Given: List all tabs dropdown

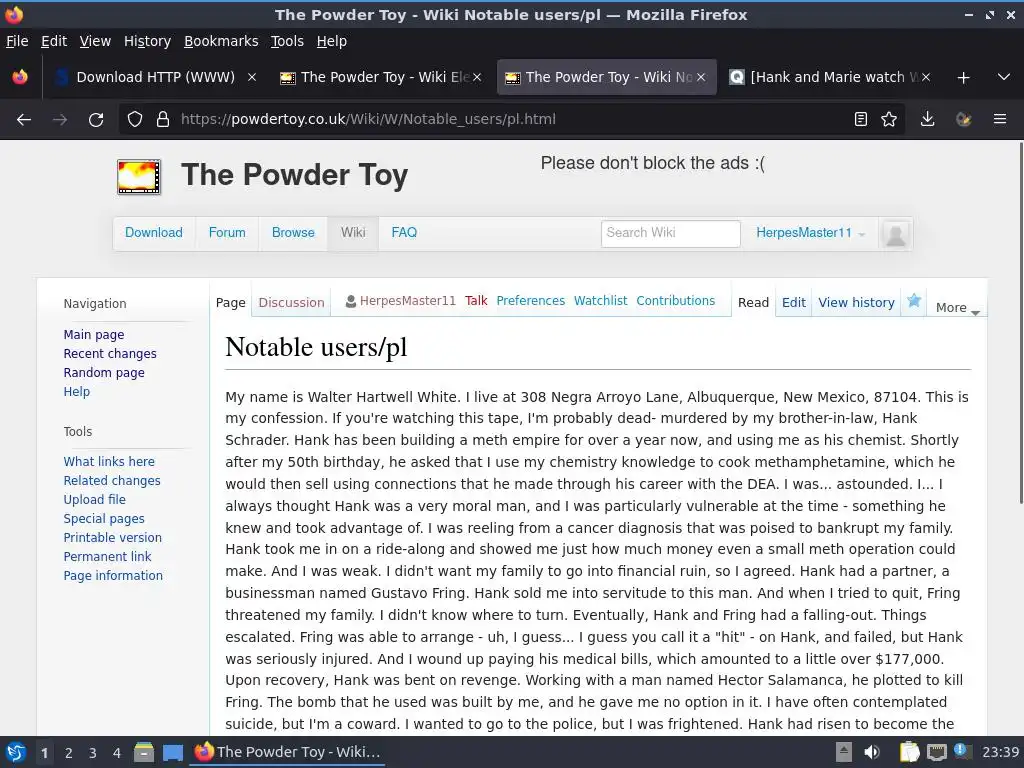Looking at the screenshot, I should [1004, 77].
